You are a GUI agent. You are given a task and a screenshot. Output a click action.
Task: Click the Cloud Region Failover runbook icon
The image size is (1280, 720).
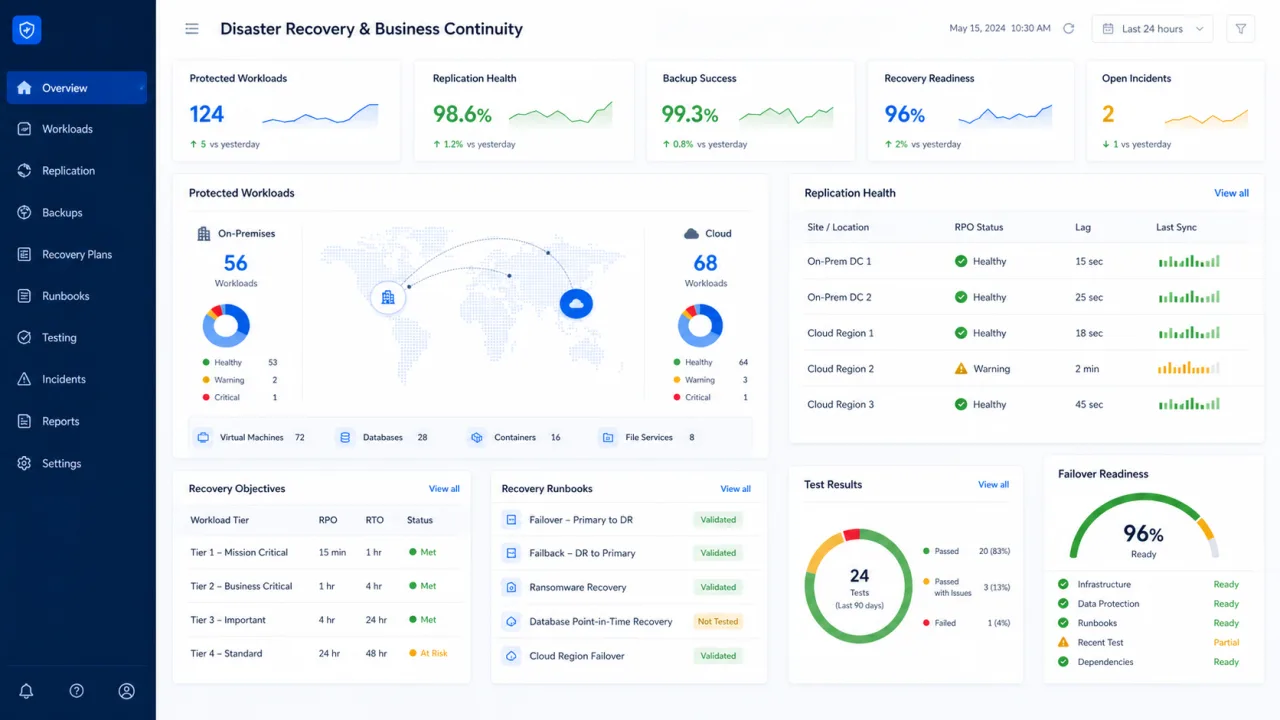(x=511, y=656)
